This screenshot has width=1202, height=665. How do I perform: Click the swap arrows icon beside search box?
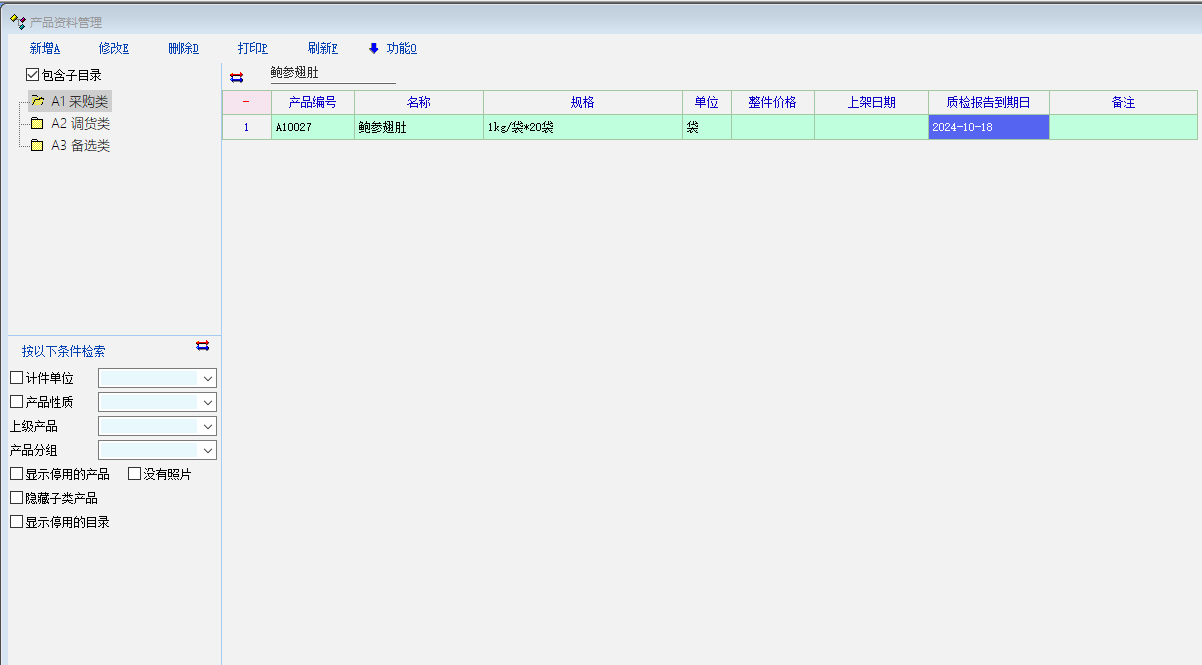tap(237, 77)
